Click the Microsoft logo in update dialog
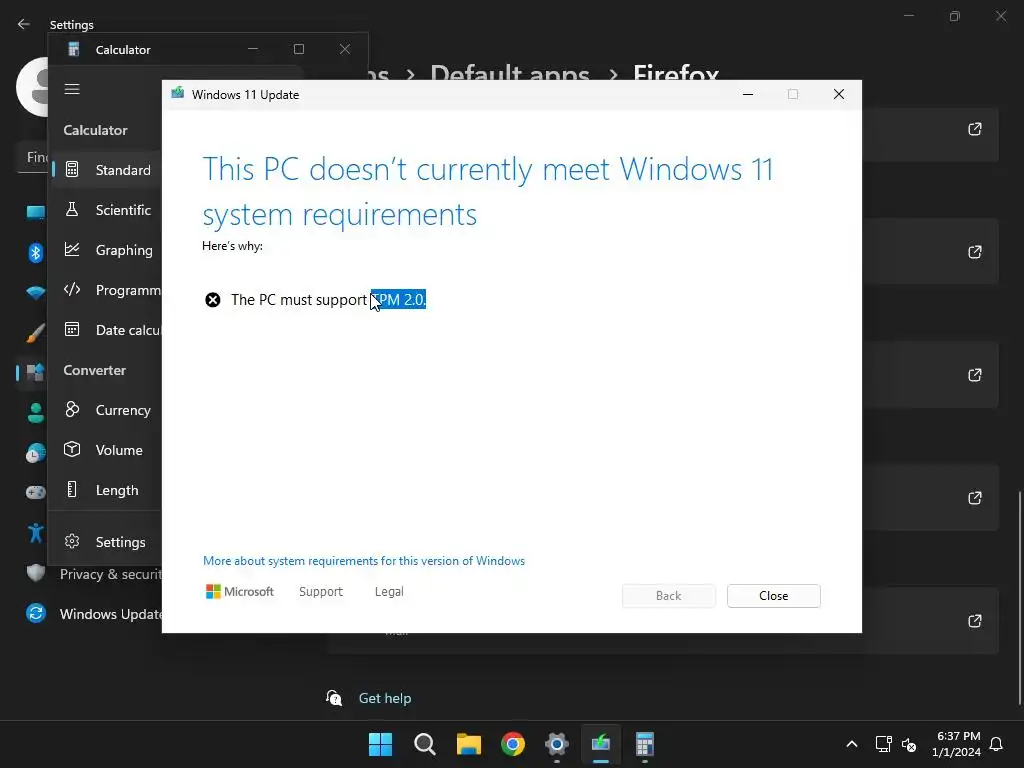Screen dimensions: 1024x768 [240, 592]
